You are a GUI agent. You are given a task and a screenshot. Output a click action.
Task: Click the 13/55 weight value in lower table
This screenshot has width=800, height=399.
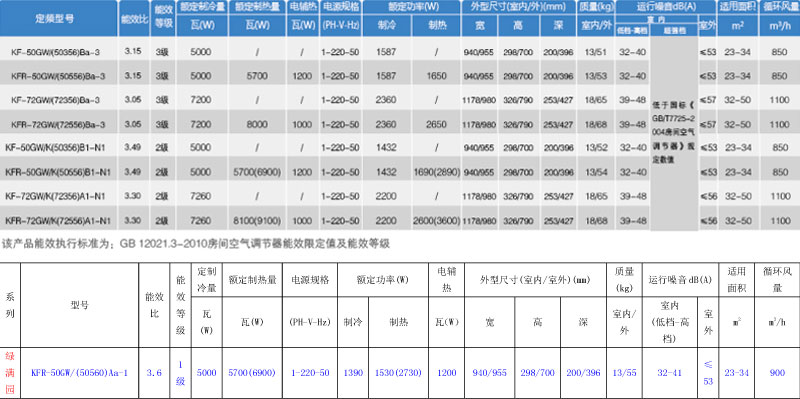pos(624,373)
